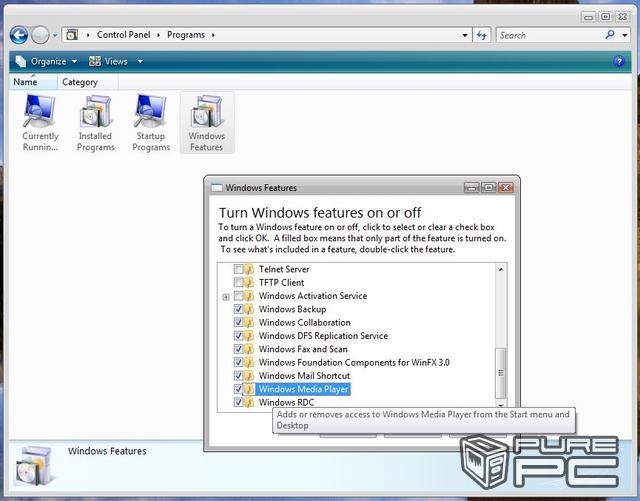Click the Refresh button beside address bar
The image size is (640, 501).
(482, 35)
